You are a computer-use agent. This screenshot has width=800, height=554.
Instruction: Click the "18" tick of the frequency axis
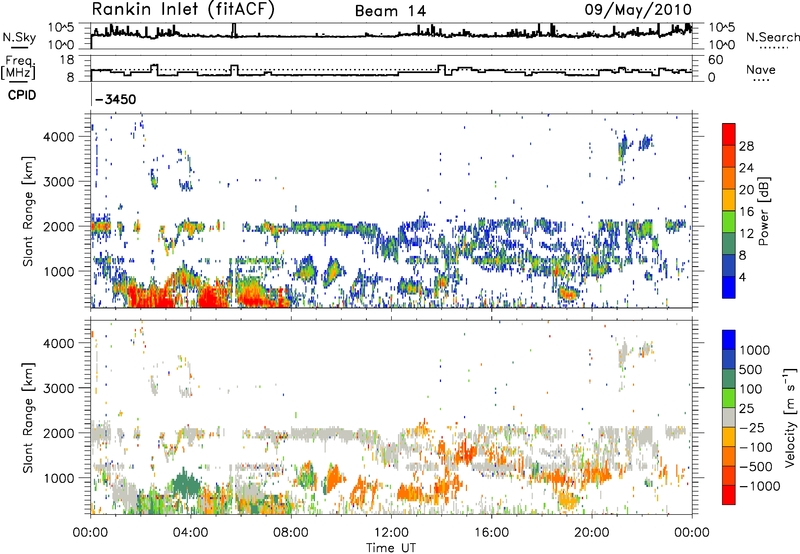tap(67, 60)
